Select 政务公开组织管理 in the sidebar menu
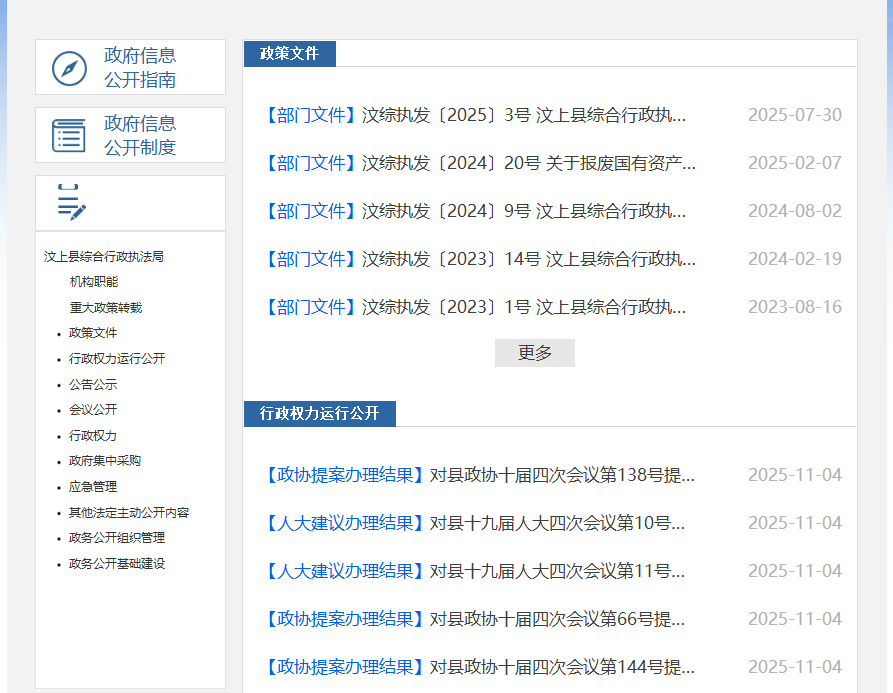The height and width of the screenshot is (693, 893). click(x=117, y=538)
